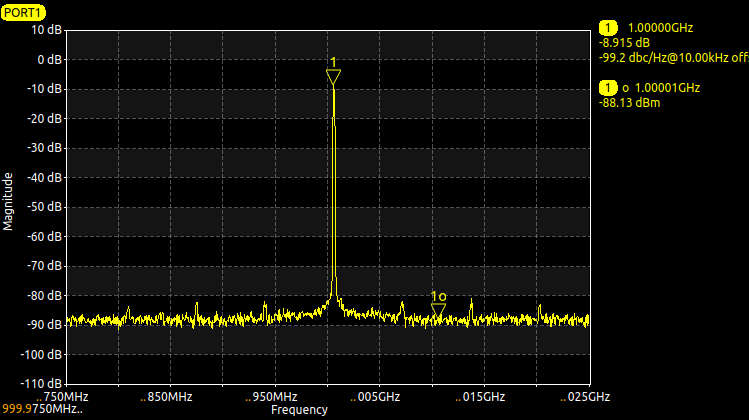The image size is (749, 420).
Task: Click the ..025GHz x-axis tick label
Action: point(585,397)
